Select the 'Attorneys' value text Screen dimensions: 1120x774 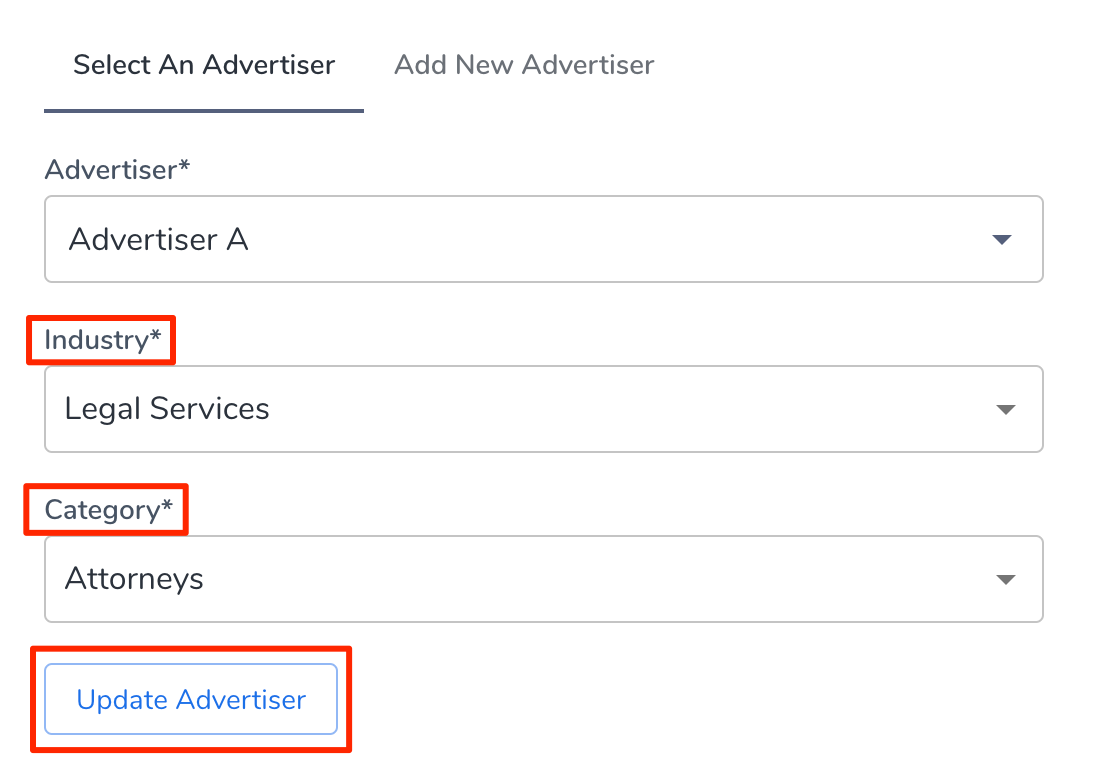coord(134,579)
